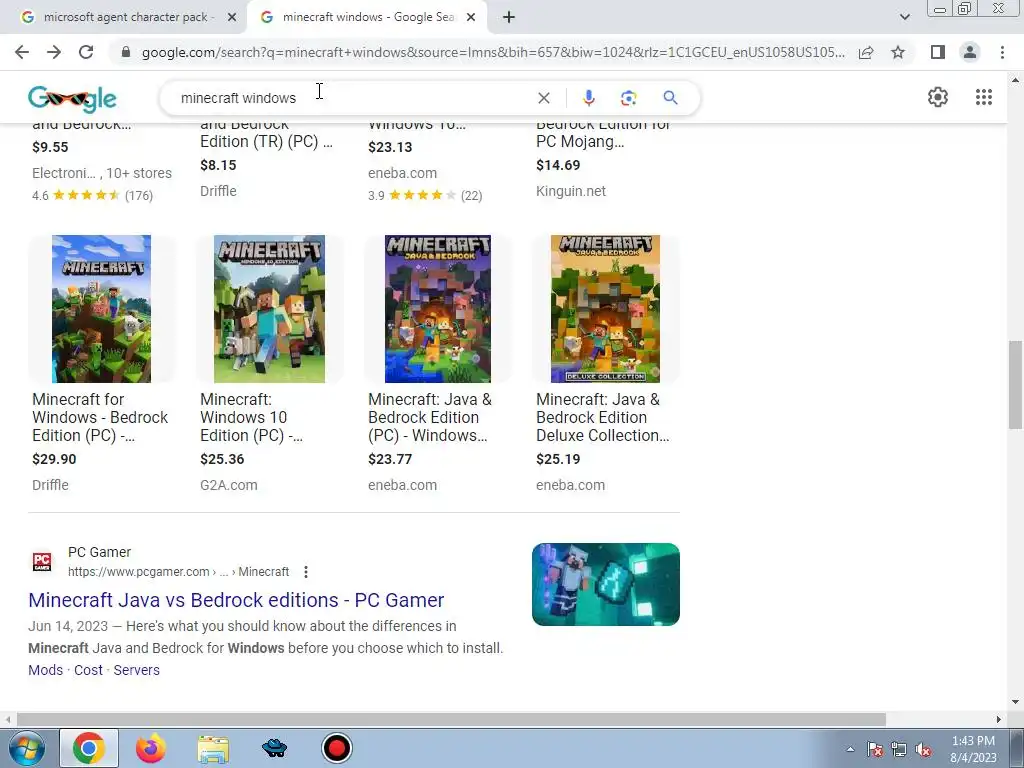Share this page from the address bar

click(x=866, y=52)
